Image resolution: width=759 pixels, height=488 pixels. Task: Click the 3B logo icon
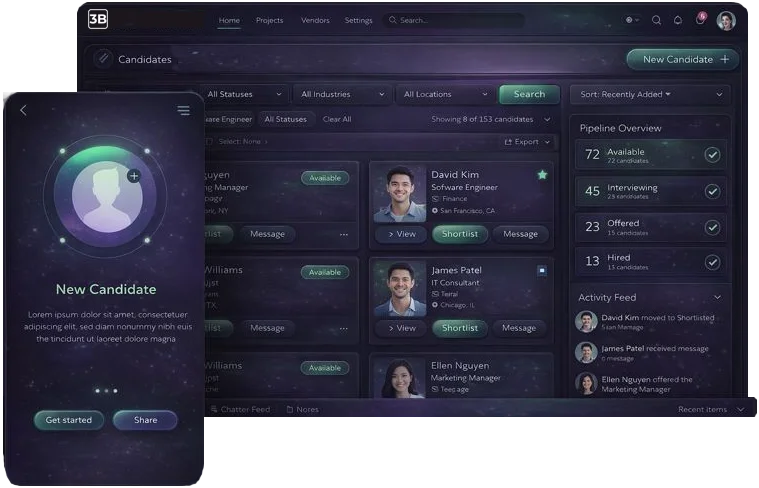[98, 19]
